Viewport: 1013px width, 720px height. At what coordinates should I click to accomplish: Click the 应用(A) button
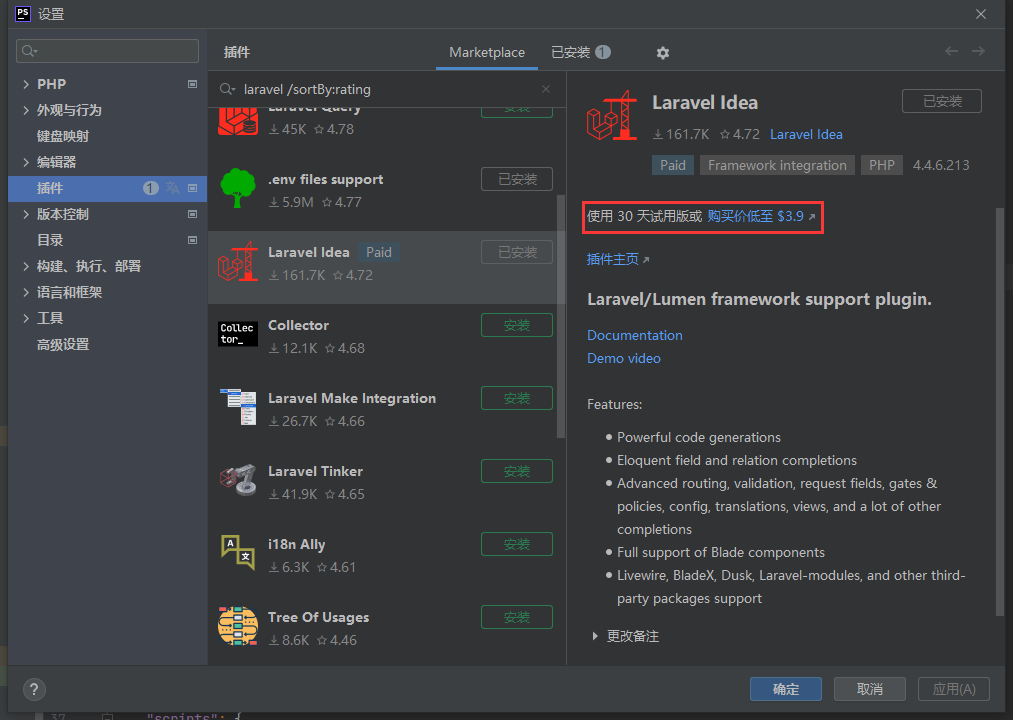[x=954, y=689]
